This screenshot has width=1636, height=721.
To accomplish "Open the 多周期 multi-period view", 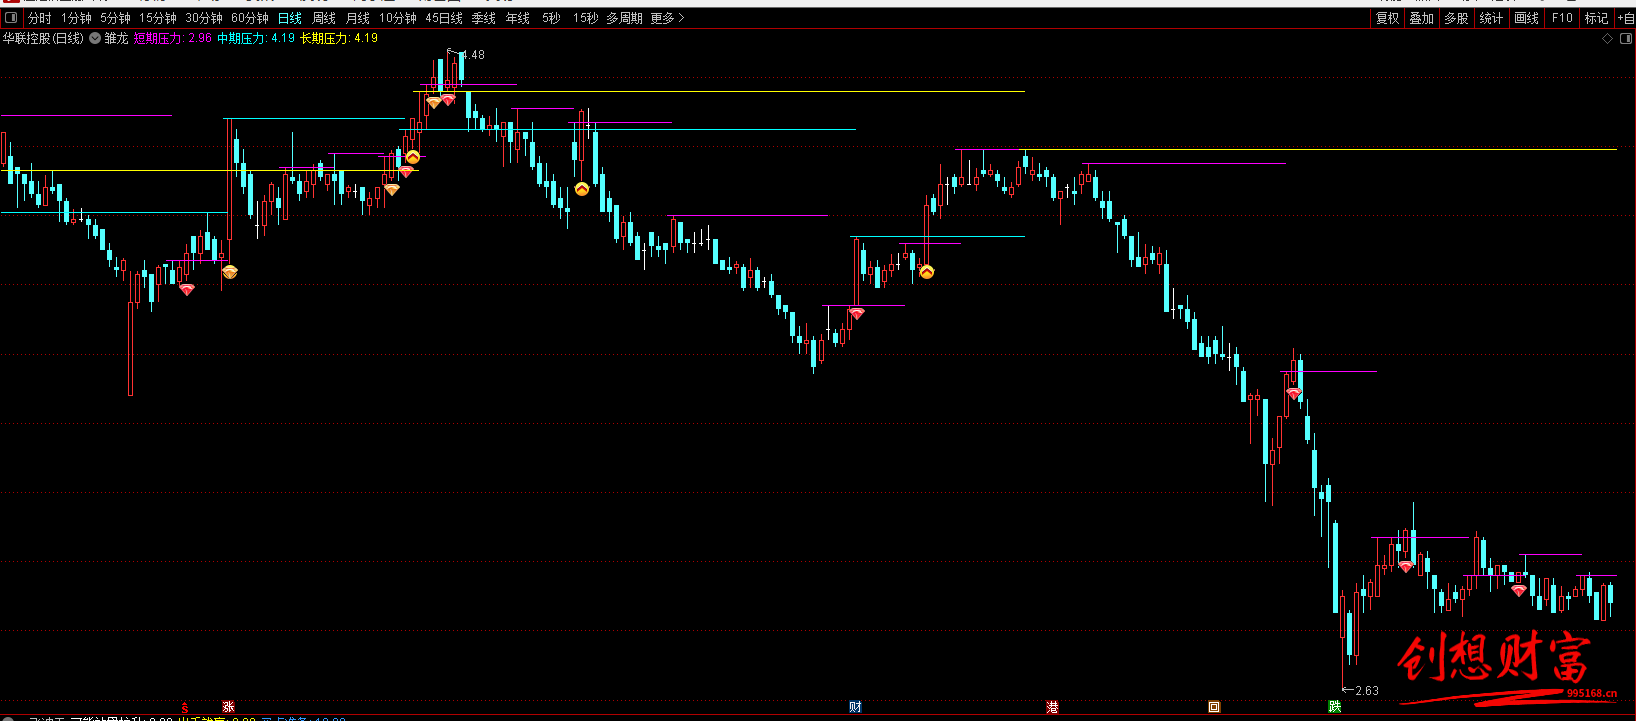I will pos(624,18).
